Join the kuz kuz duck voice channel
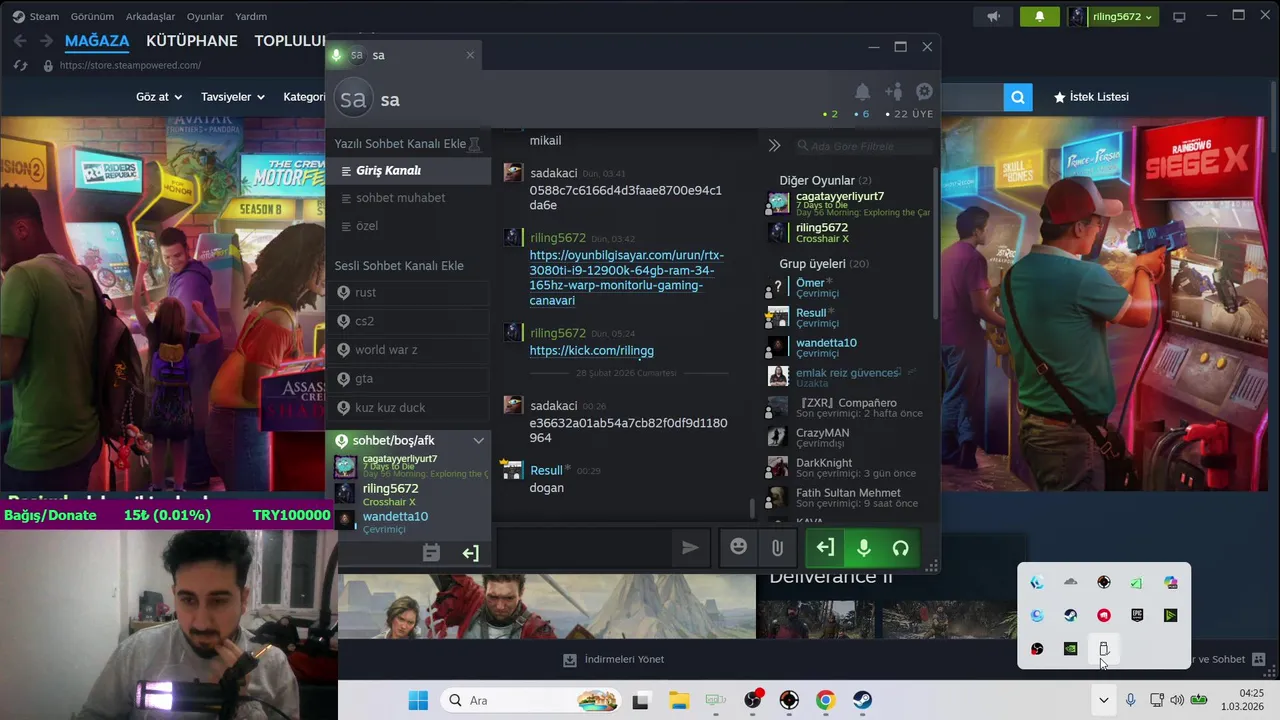 pyautogui.click(x=409, y=408)
